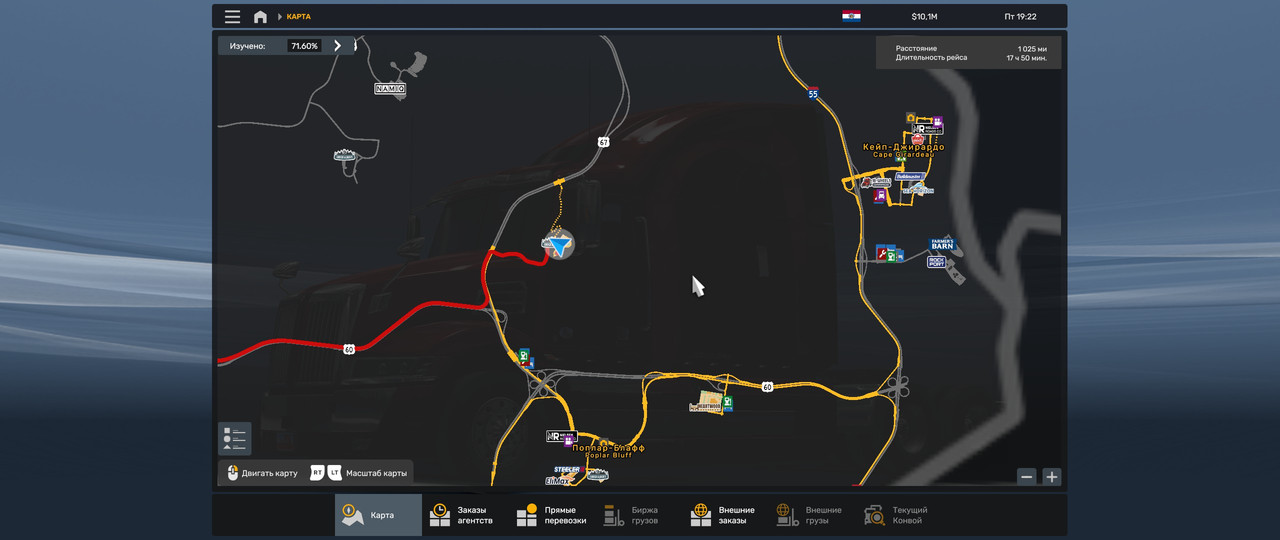Zoom in the map with plus button
The width and height of the screenshot is (1280, 540).
click(1051, 477)
